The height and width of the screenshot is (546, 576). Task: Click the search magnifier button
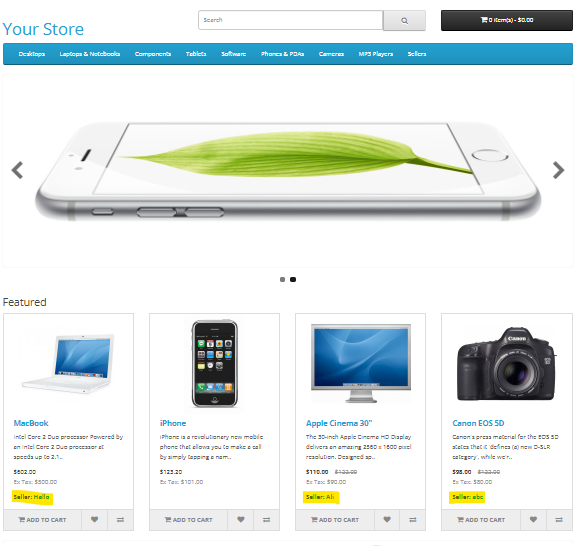coord(404,20)
